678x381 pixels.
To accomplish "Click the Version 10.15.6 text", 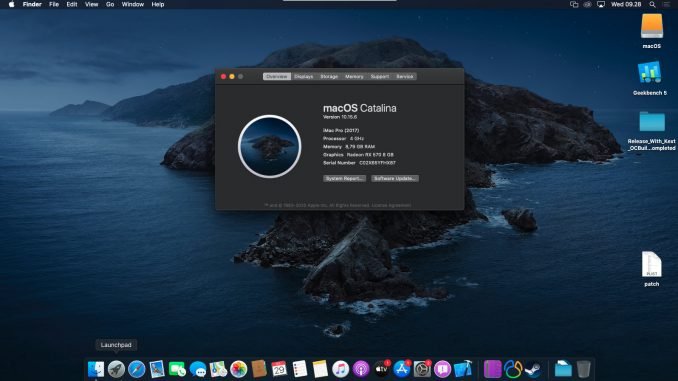I will (x=340, y=117).
